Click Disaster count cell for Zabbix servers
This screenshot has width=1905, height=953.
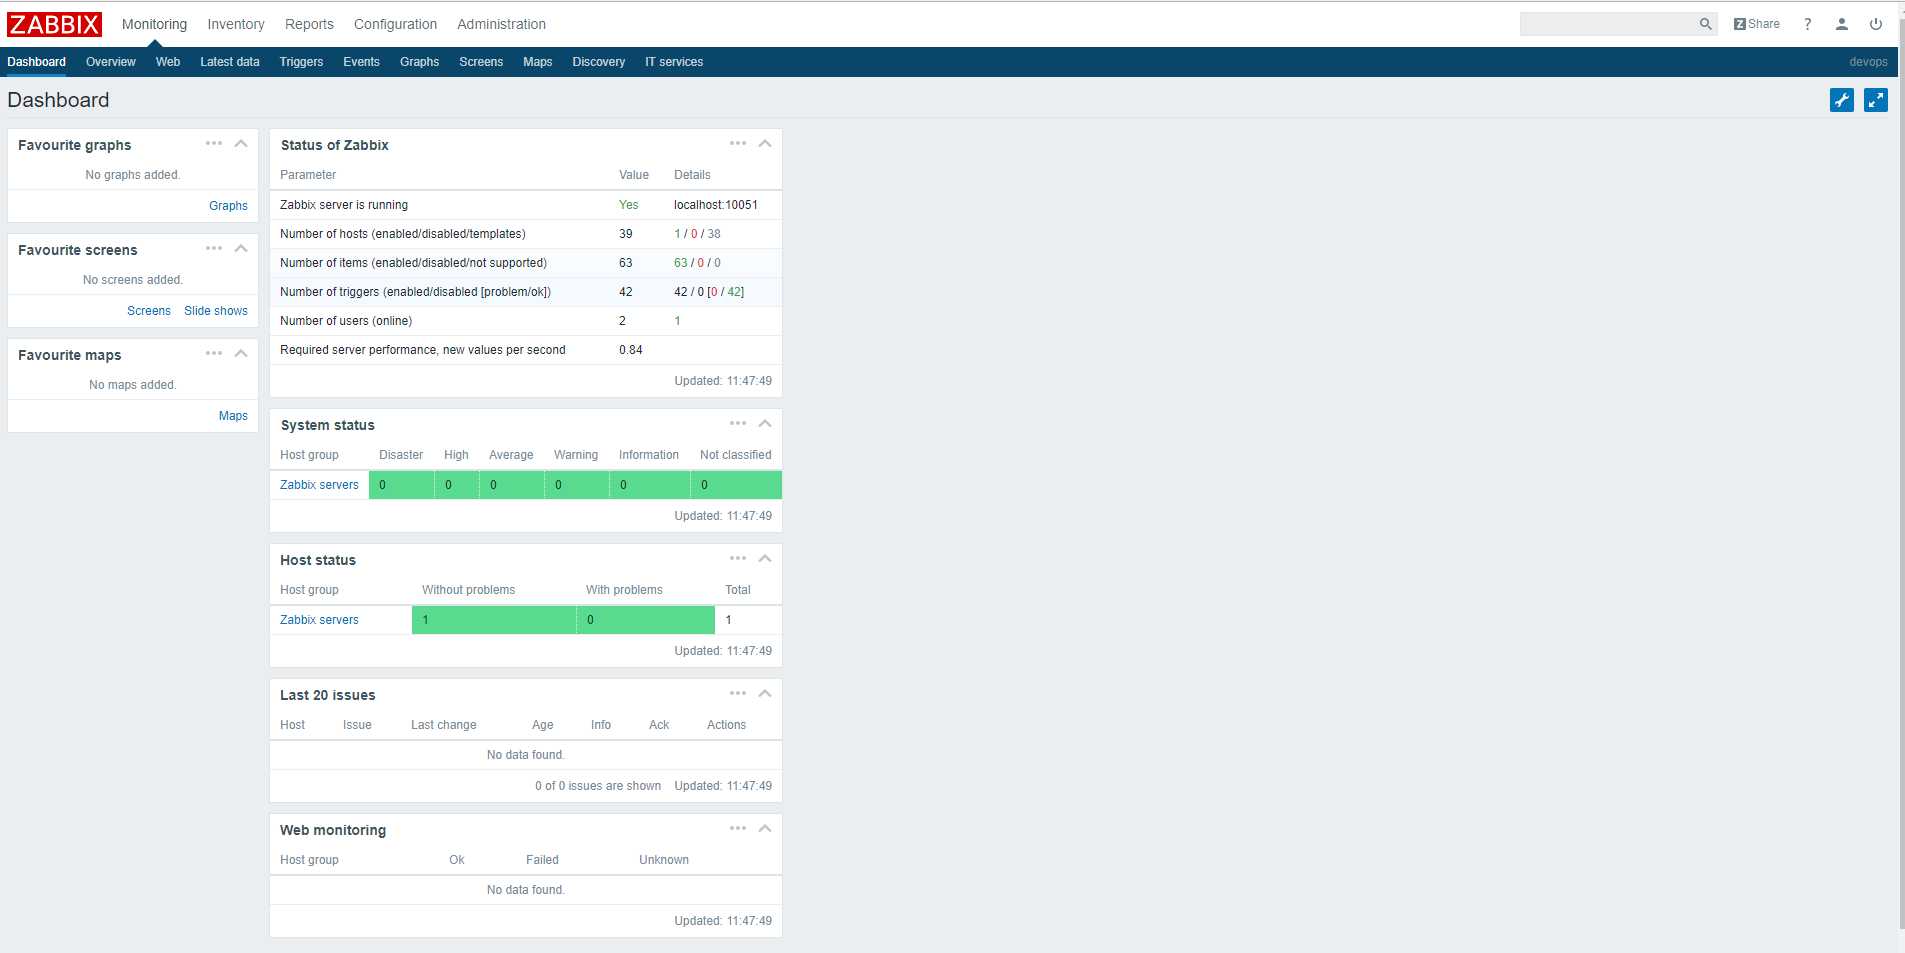pos(402,485)
